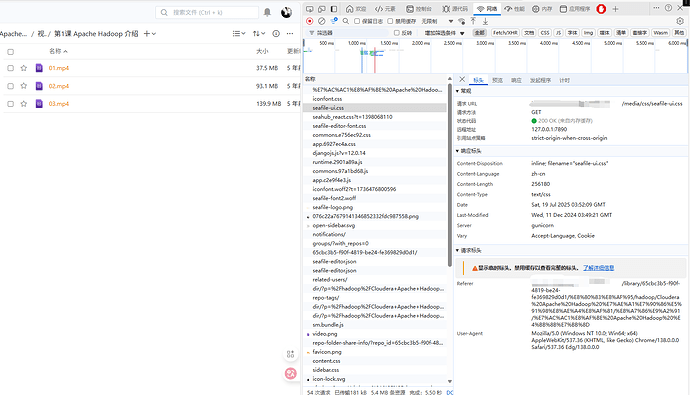Enable the preserve log checkbox

357,21
